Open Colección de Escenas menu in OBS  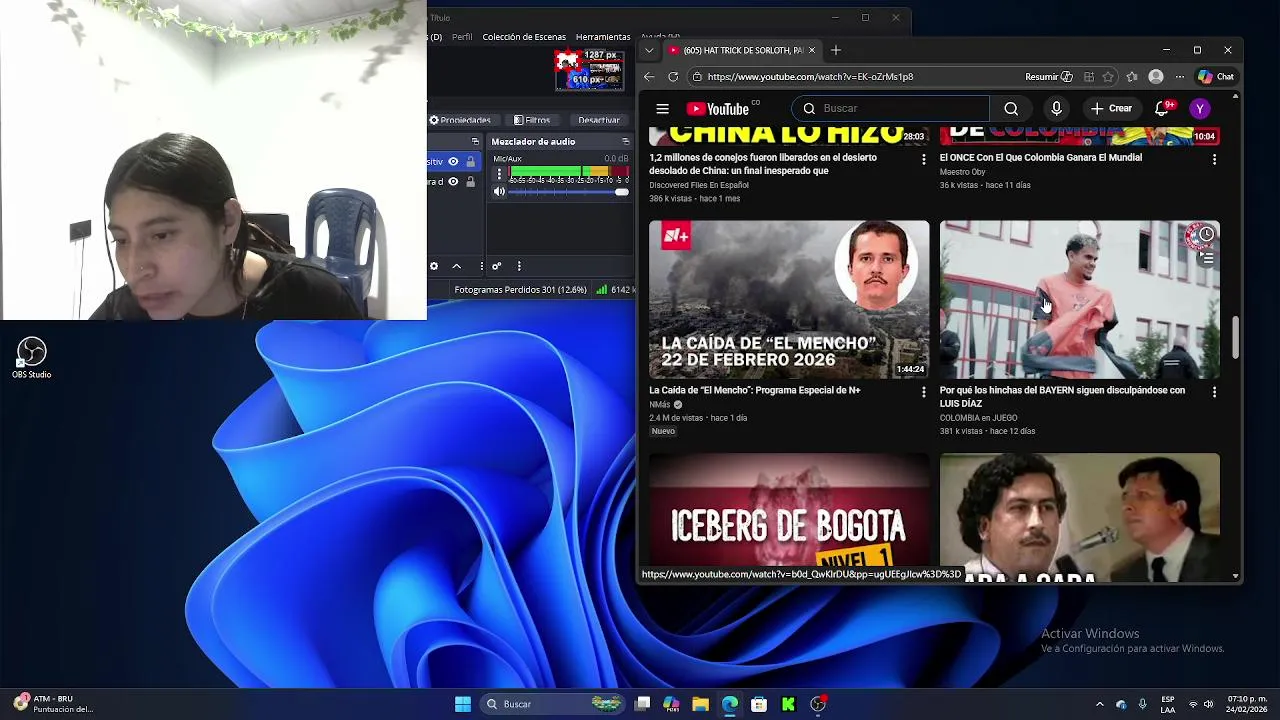[x=524, y=37]
